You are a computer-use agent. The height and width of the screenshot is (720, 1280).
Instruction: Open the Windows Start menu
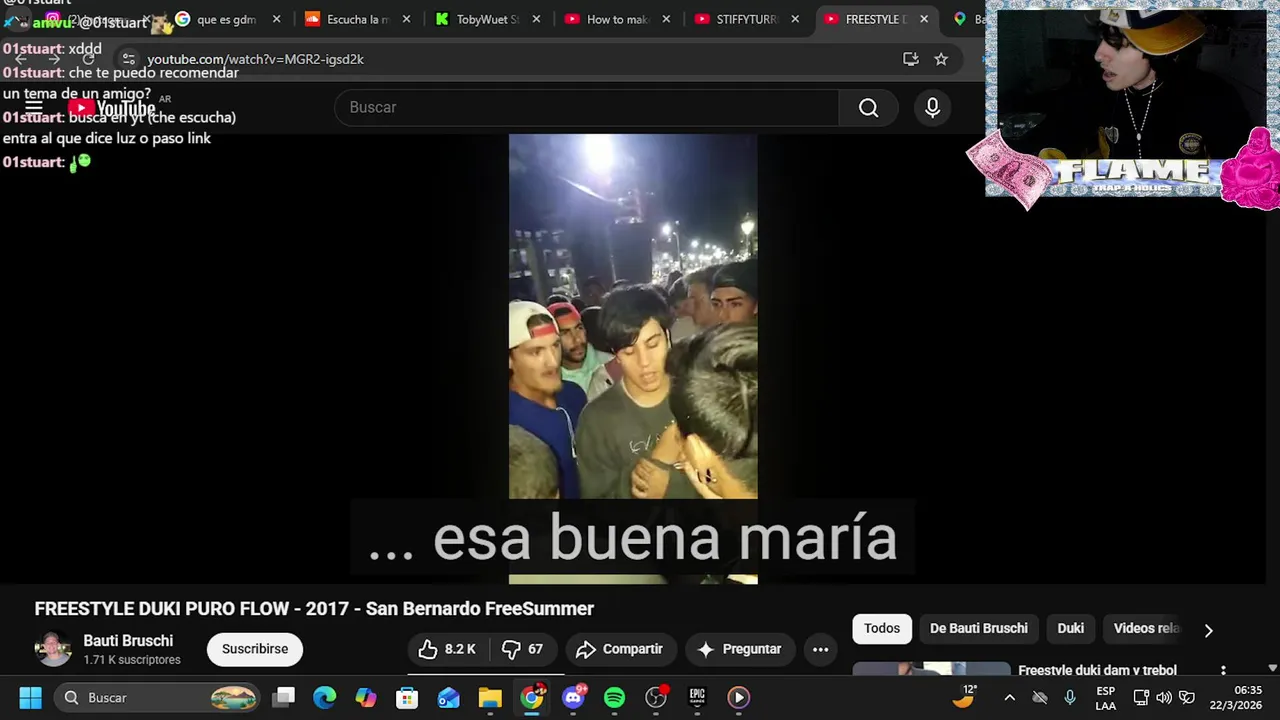coord(30,697)
